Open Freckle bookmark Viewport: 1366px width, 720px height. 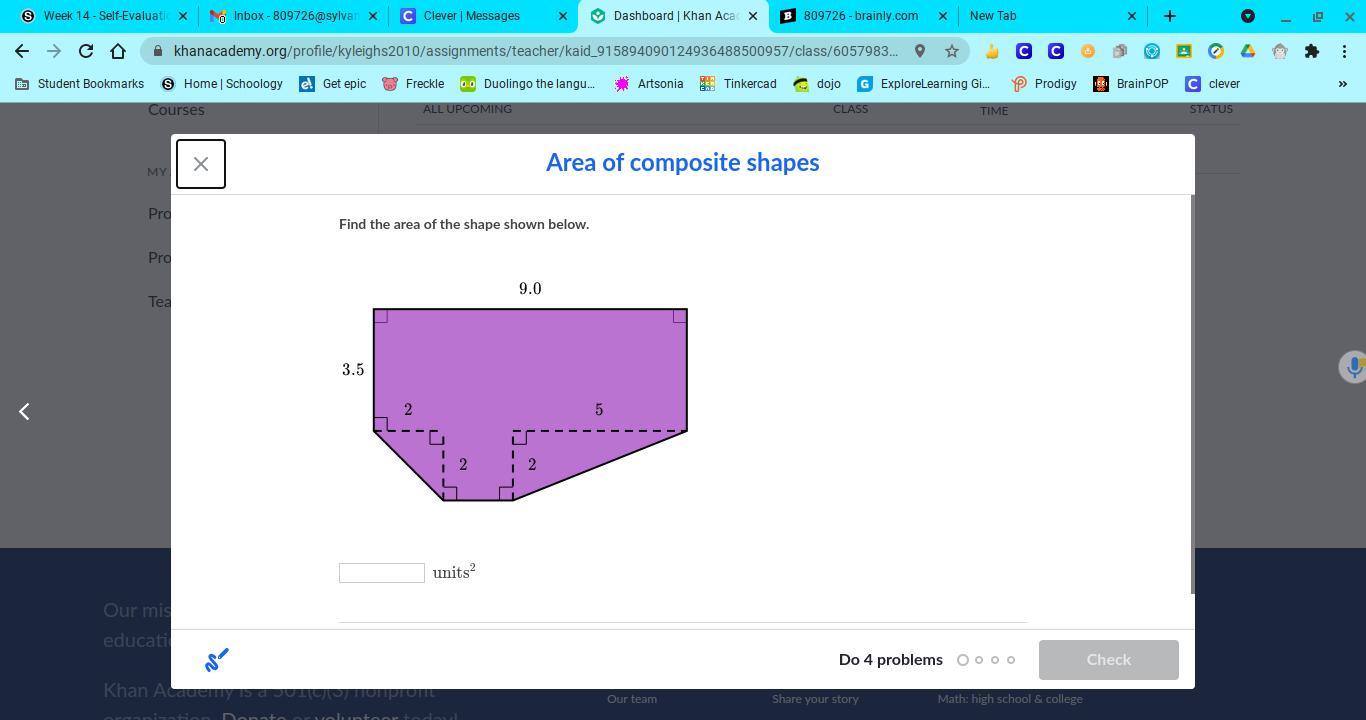click(413, 84)
